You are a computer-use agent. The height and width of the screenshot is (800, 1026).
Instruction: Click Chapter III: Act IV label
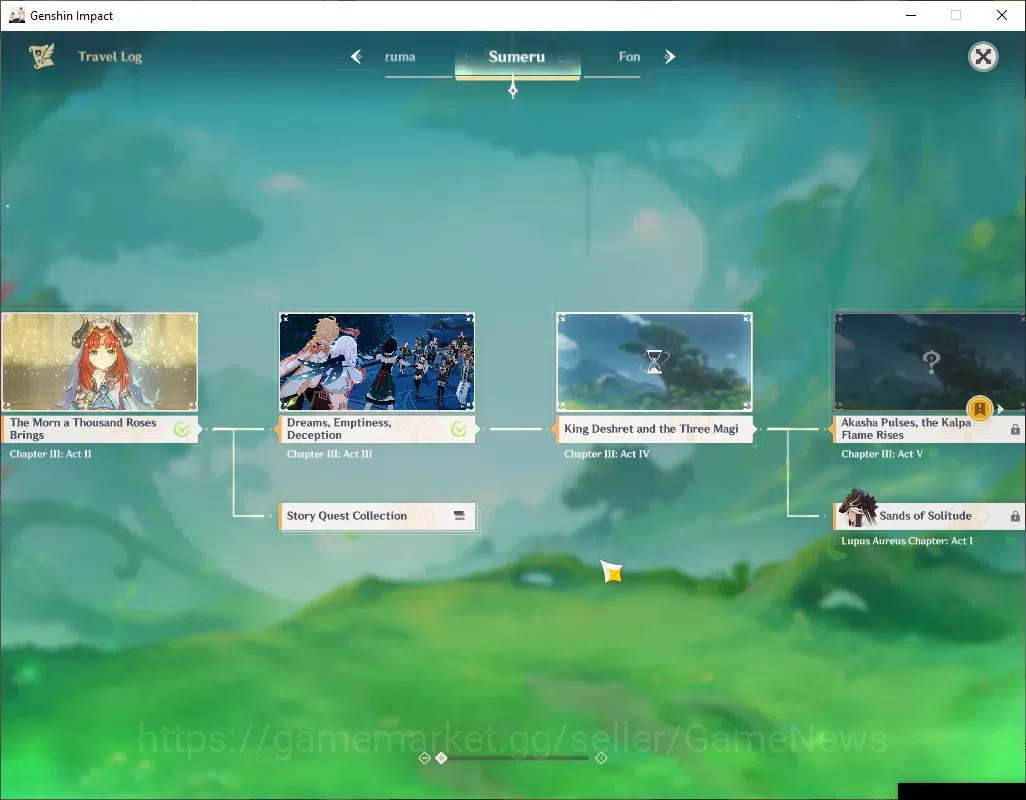(x=607, y=454)
